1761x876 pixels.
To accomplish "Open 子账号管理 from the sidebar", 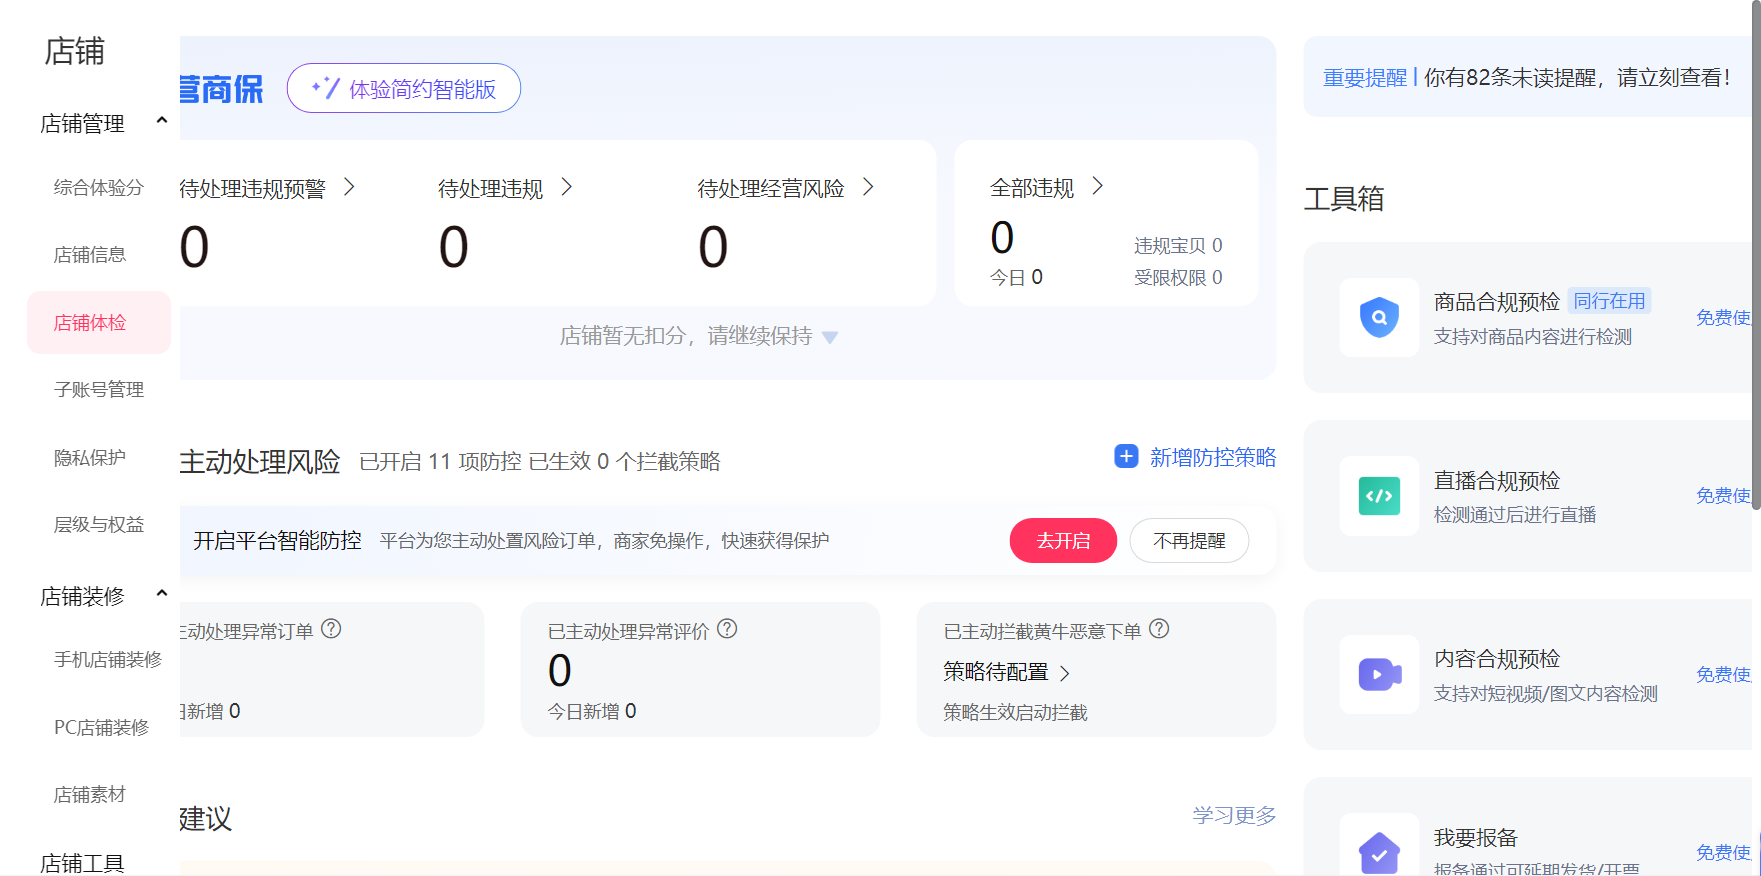I will click(x=99, y=390).
